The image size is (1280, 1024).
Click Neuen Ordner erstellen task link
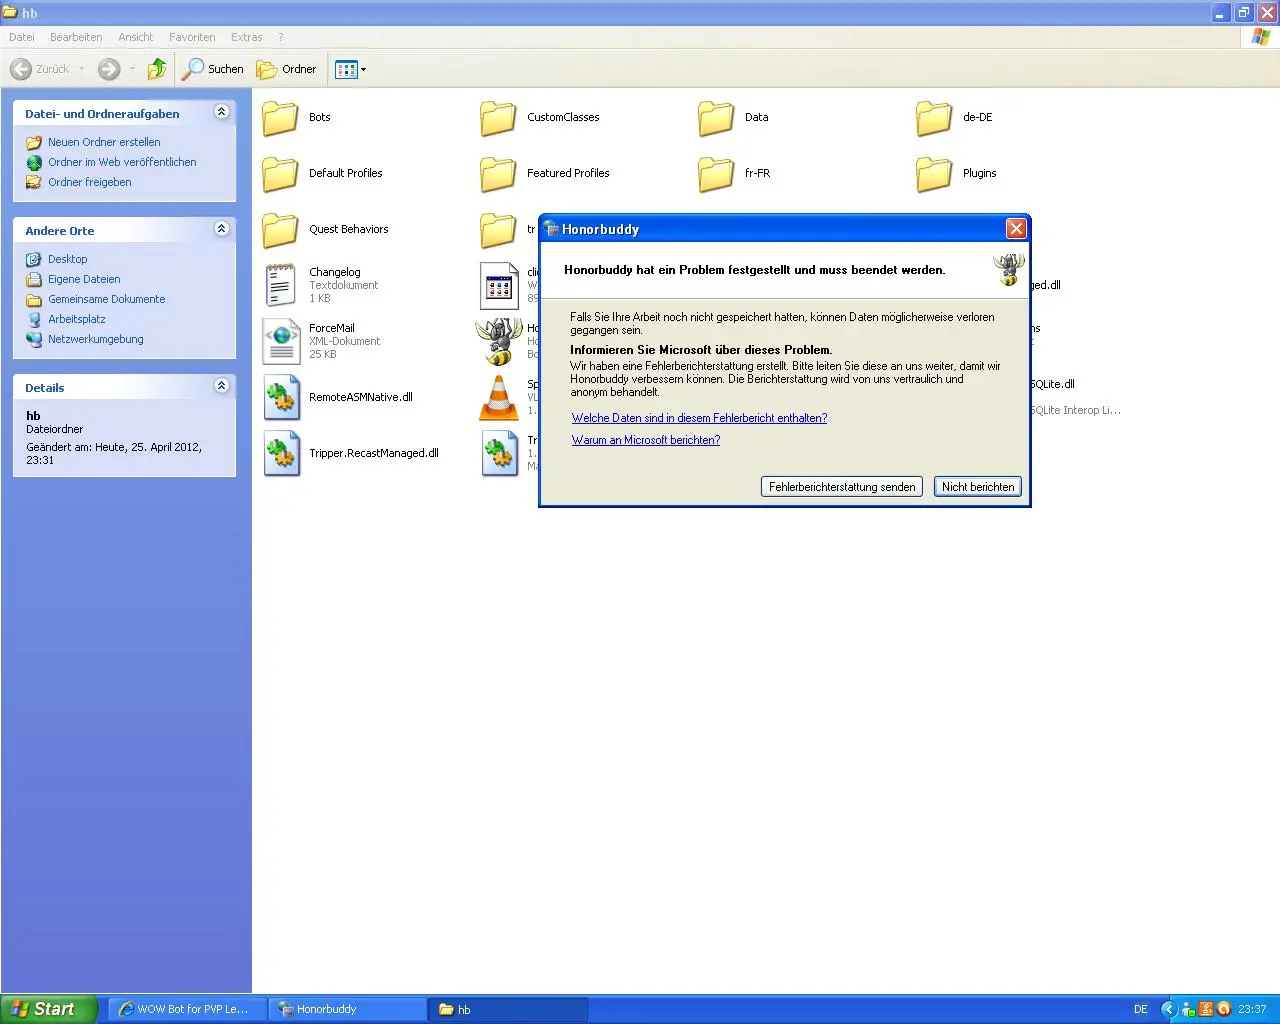[x=104, y=142]
